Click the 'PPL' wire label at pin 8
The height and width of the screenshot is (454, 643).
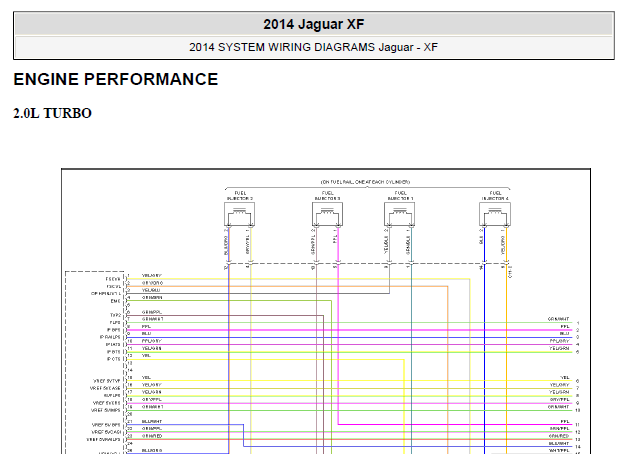[146, 326]
